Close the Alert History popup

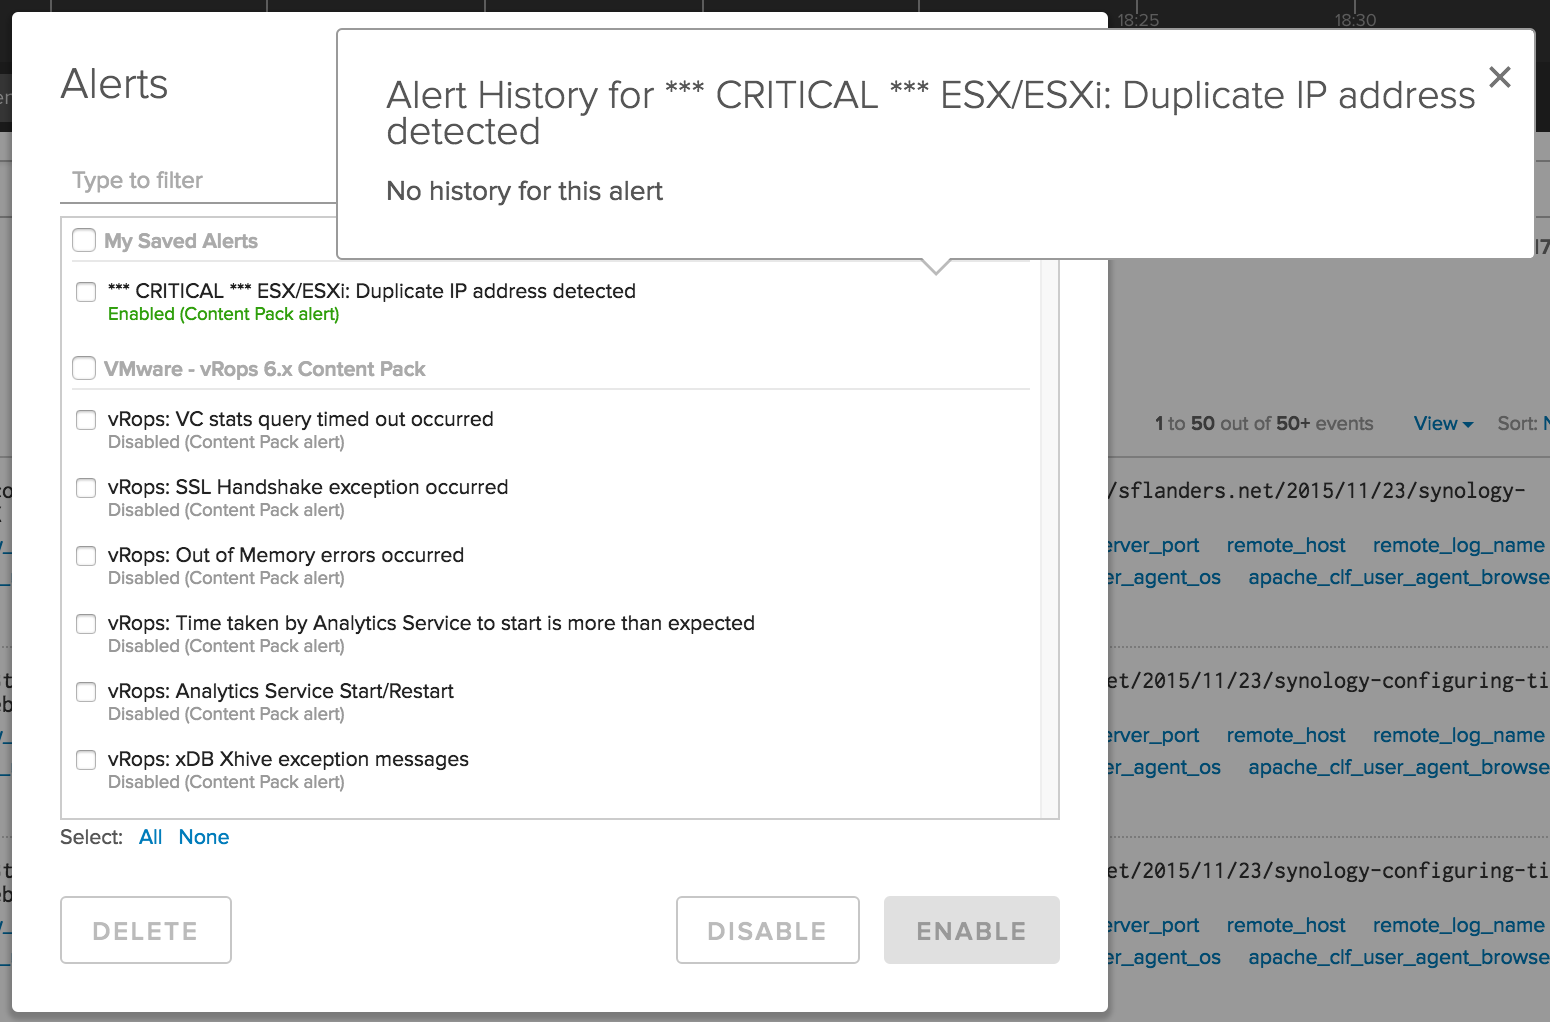[x=1499, y=77]
